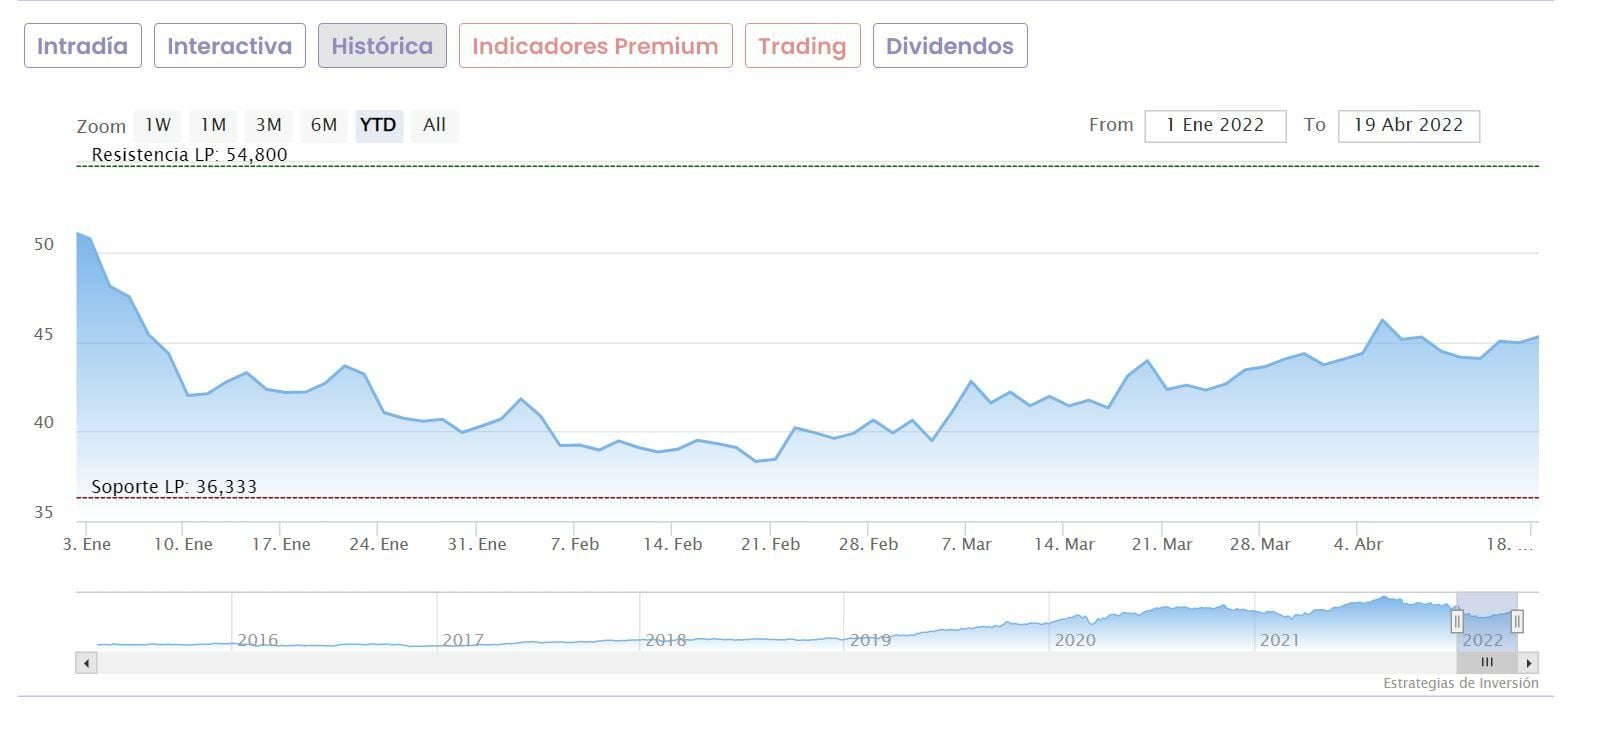The height and width of the screenshot is (737, 1606).
Task: Zoom chart to All data
Action: click(434, 125)
